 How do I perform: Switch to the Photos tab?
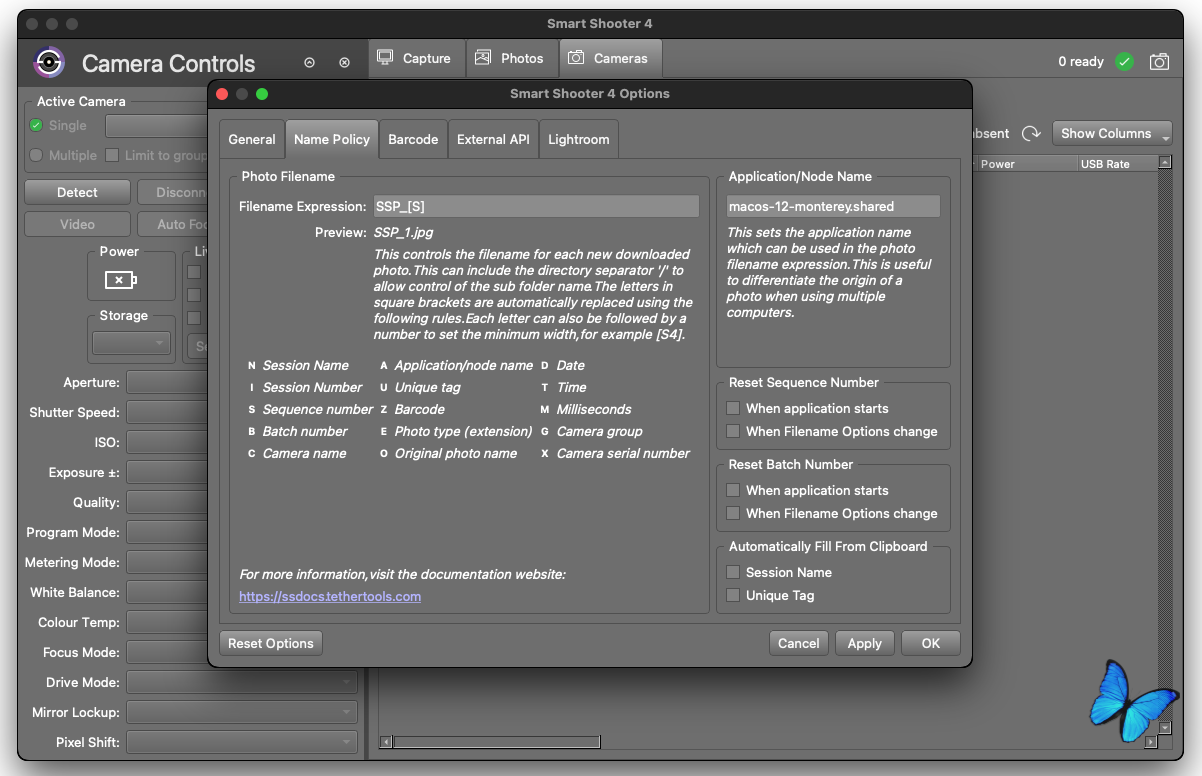[x=510, y=58]
